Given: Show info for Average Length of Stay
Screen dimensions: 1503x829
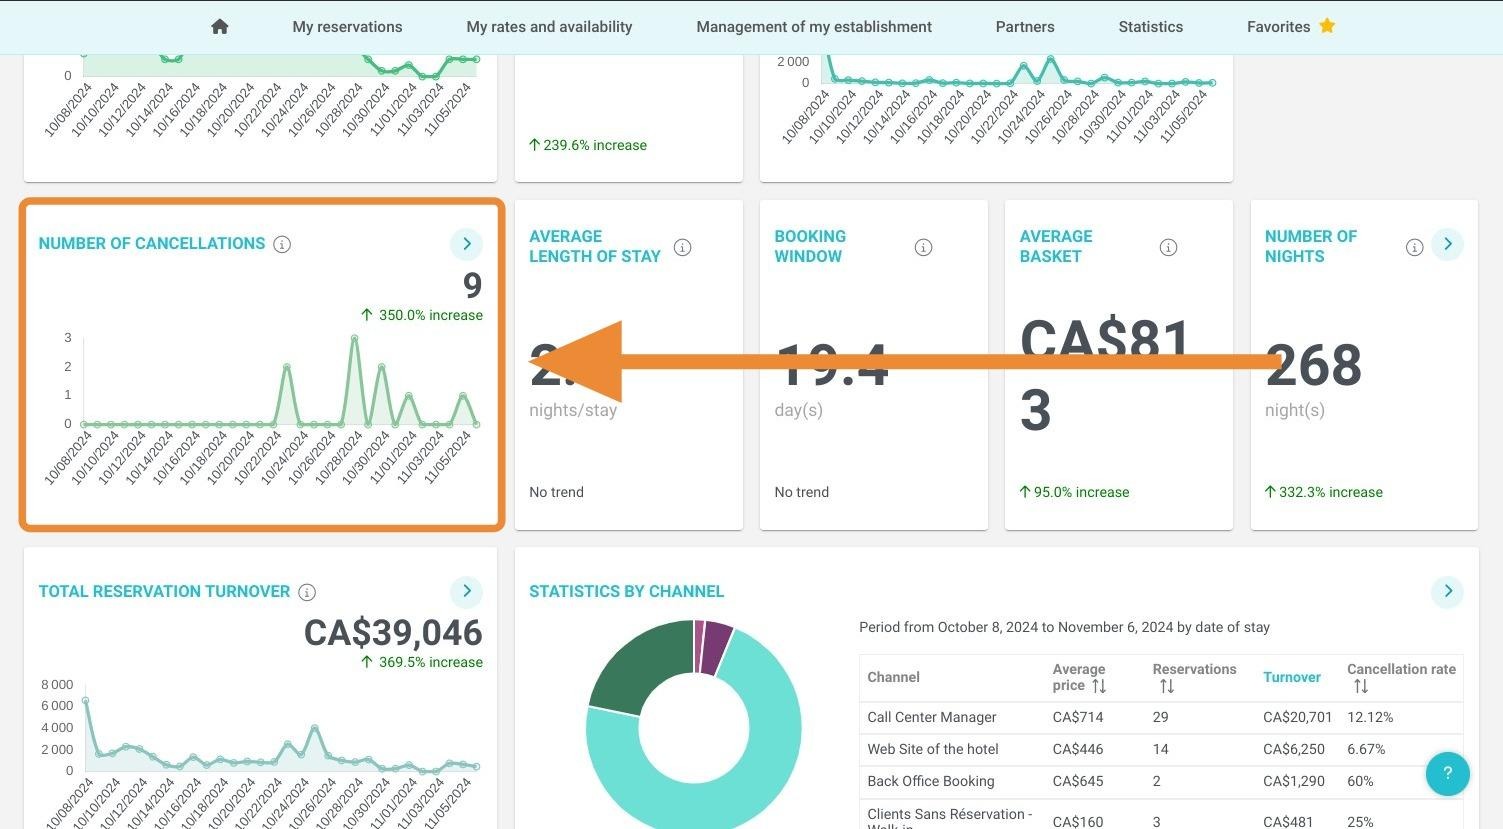Looking at the screenshot, I should tap(683, 247).
